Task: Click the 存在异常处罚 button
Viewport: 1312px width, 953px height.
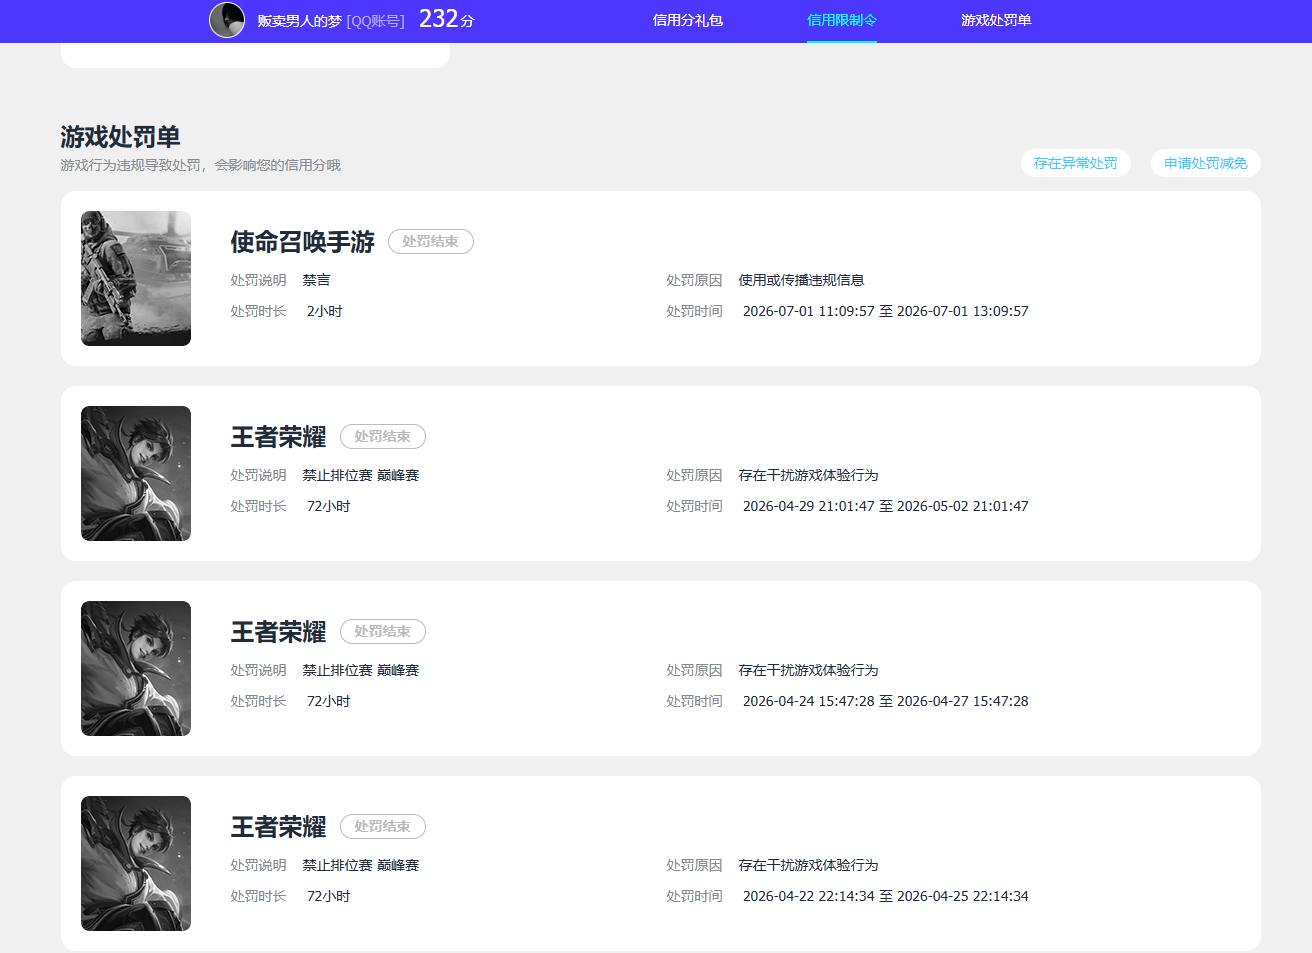Action: [x=1076, y=163]
